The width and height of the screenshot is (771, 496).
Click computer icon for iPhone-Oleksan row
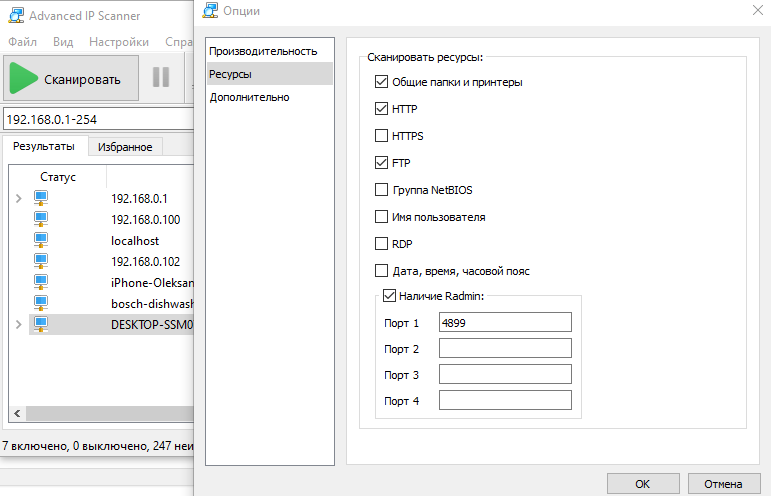click(x=41, y=282)
